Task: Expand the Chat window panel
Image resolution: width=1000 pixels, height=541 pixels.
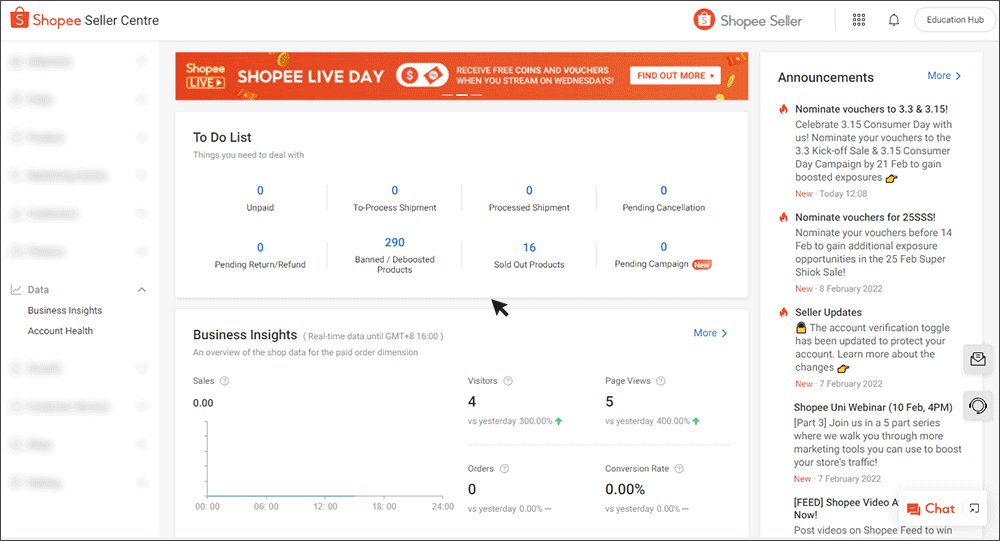Action: tap(974, 509)
